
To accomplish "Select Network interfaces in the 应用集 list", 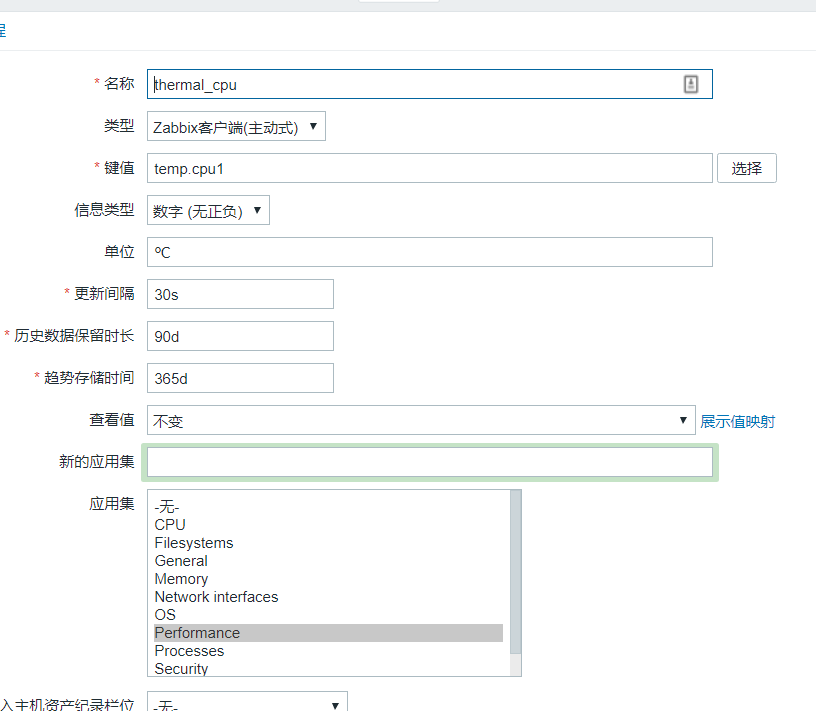I will click(x=328, y=597).
